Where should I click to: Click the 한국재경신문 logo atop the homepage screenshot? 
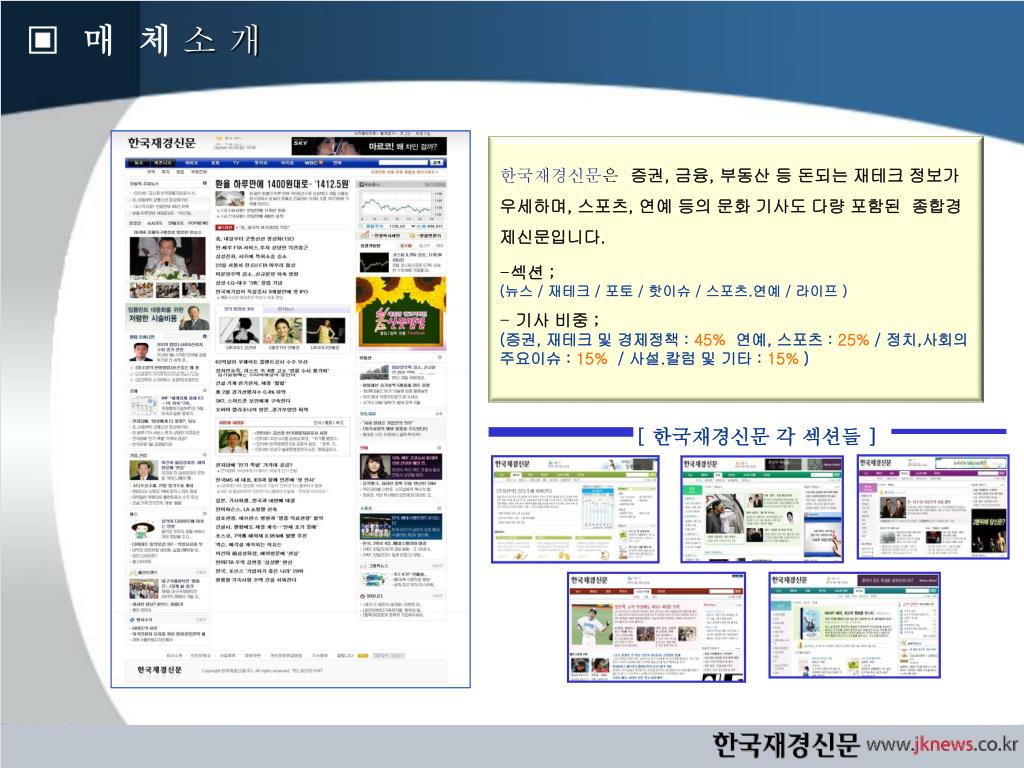(x=161, y=143)
